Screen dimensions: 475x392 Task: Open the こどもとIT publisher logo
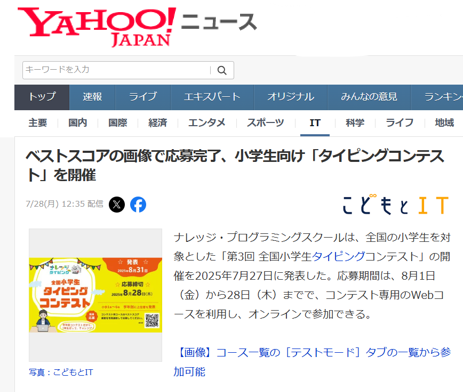(x=396, y=205)
